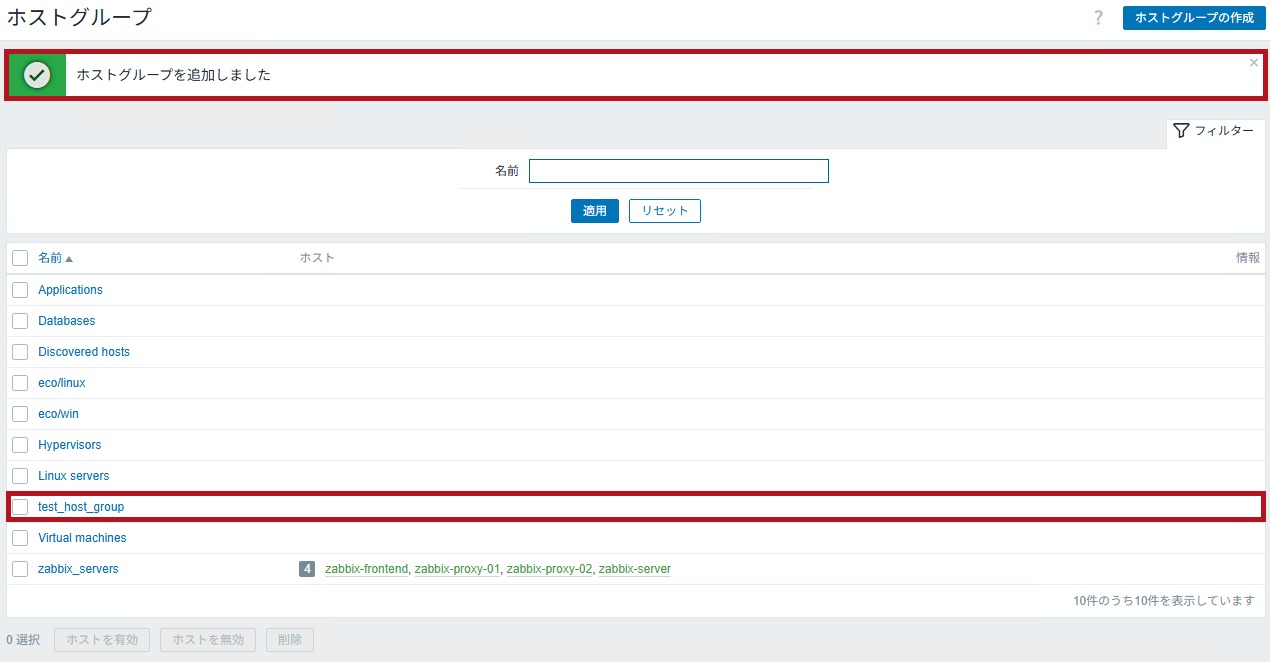Tick the select-all checkbox in header
Viewport: 1270px width, 662px height.
coord(20,258)
